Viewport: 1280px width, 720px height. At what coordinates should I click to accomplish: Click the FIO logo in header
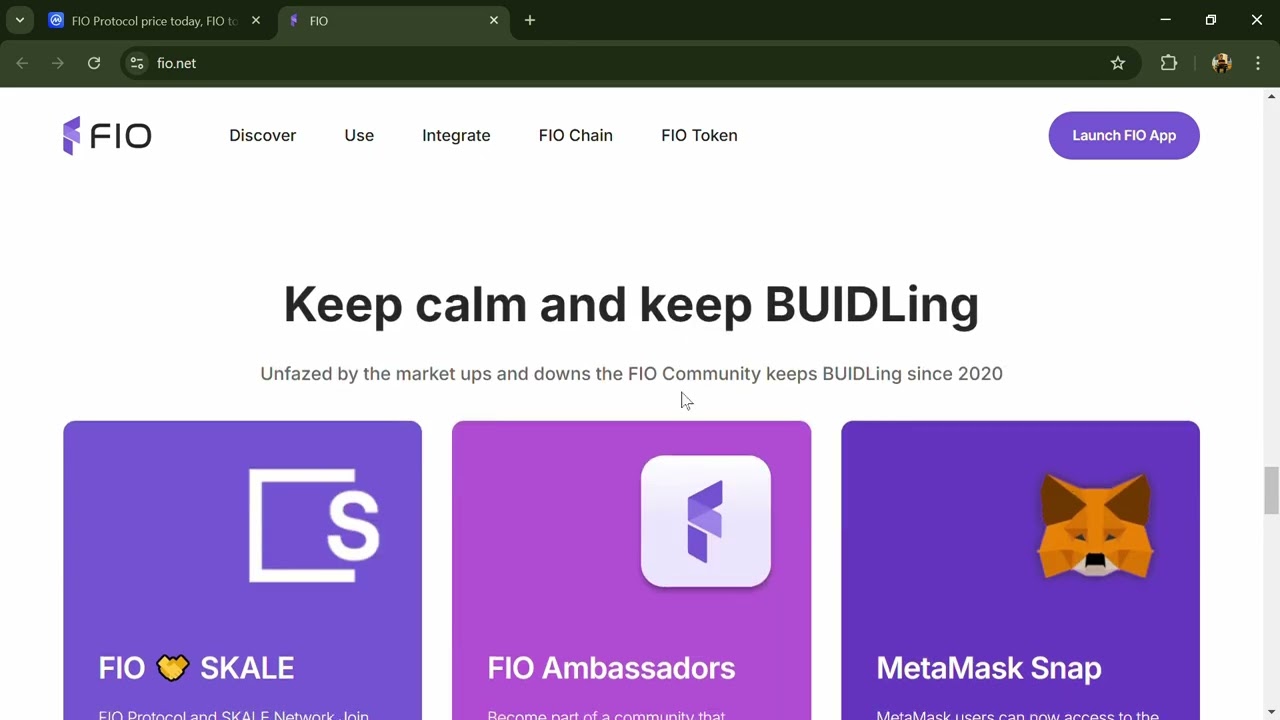click(x=107, y=135)
